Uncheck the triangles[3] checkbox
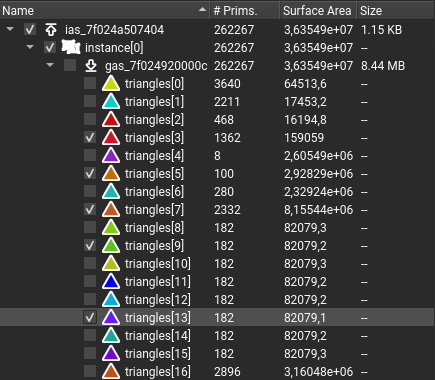 point(90,137)
